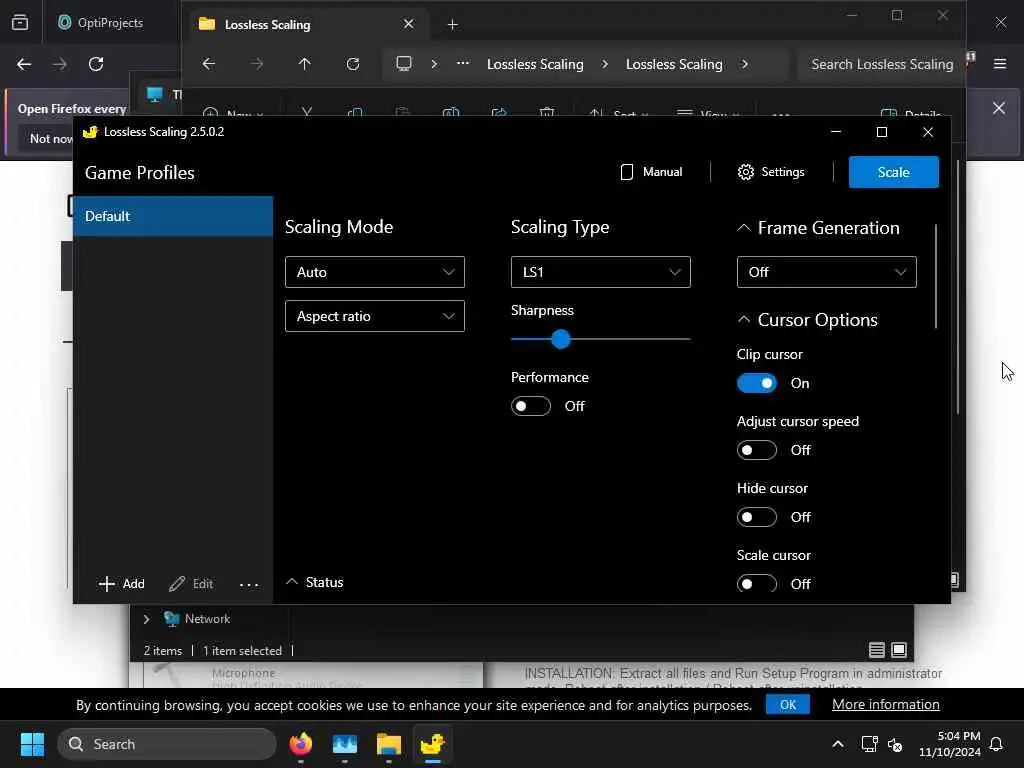Open the Scaling Type LS1 dropdown
Viewport: 1024px width, 768px height.
(600, 272)
